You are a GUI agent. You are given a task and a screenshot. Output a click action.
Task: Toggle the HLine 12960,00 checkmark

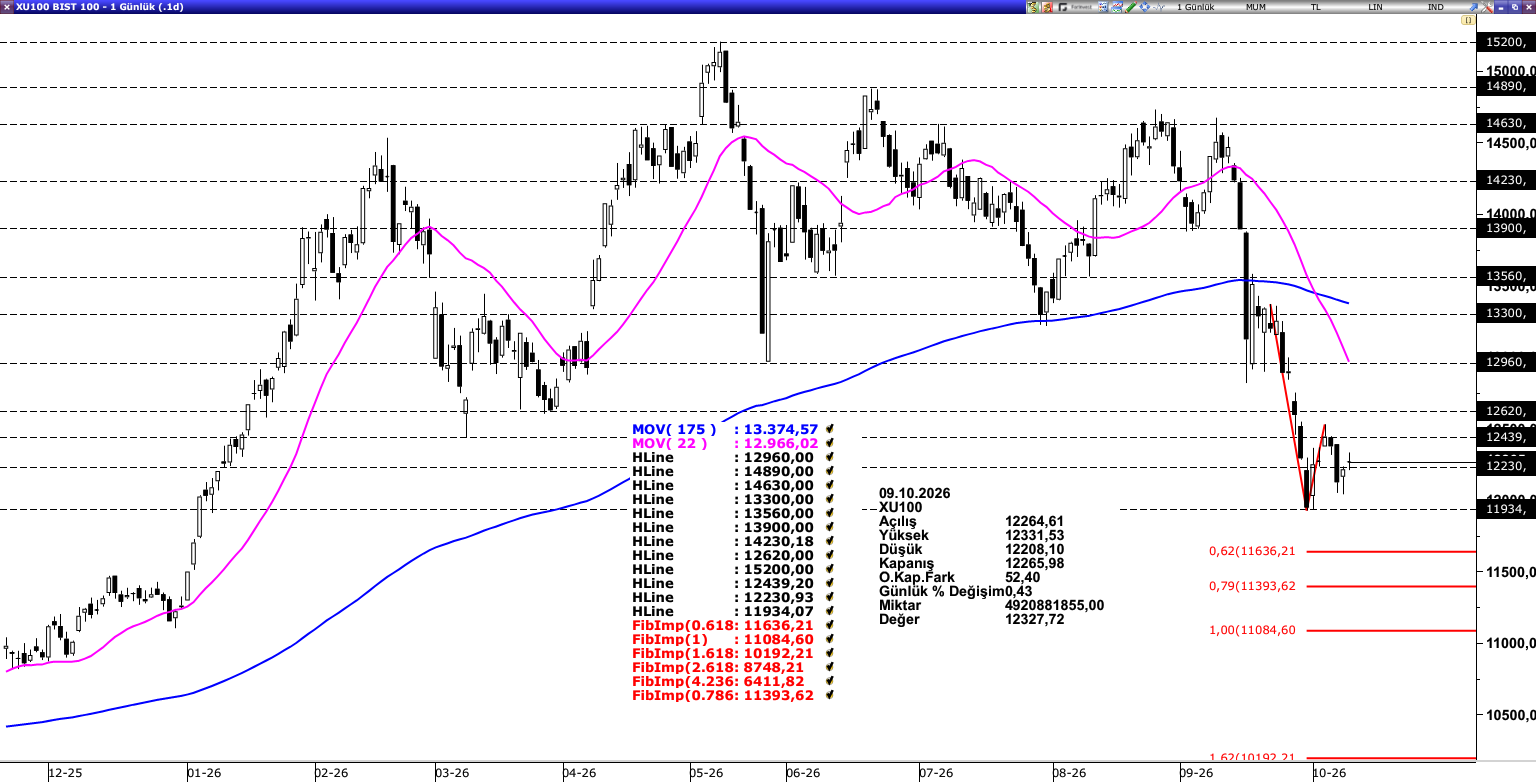[829, 457]
